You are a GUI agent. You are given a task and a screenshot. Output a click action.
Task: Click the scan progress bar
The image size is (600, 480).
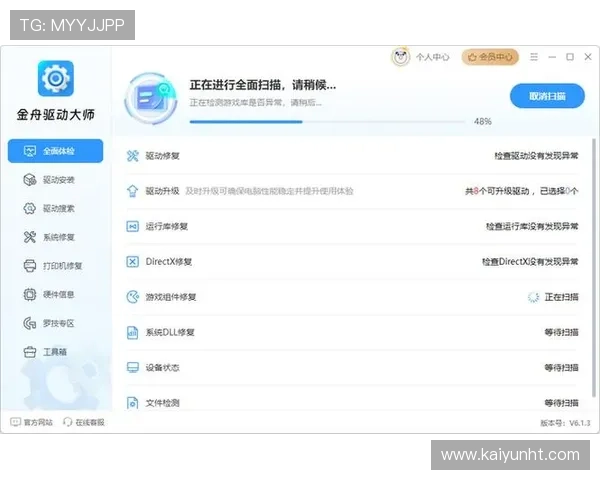(327, 122)
